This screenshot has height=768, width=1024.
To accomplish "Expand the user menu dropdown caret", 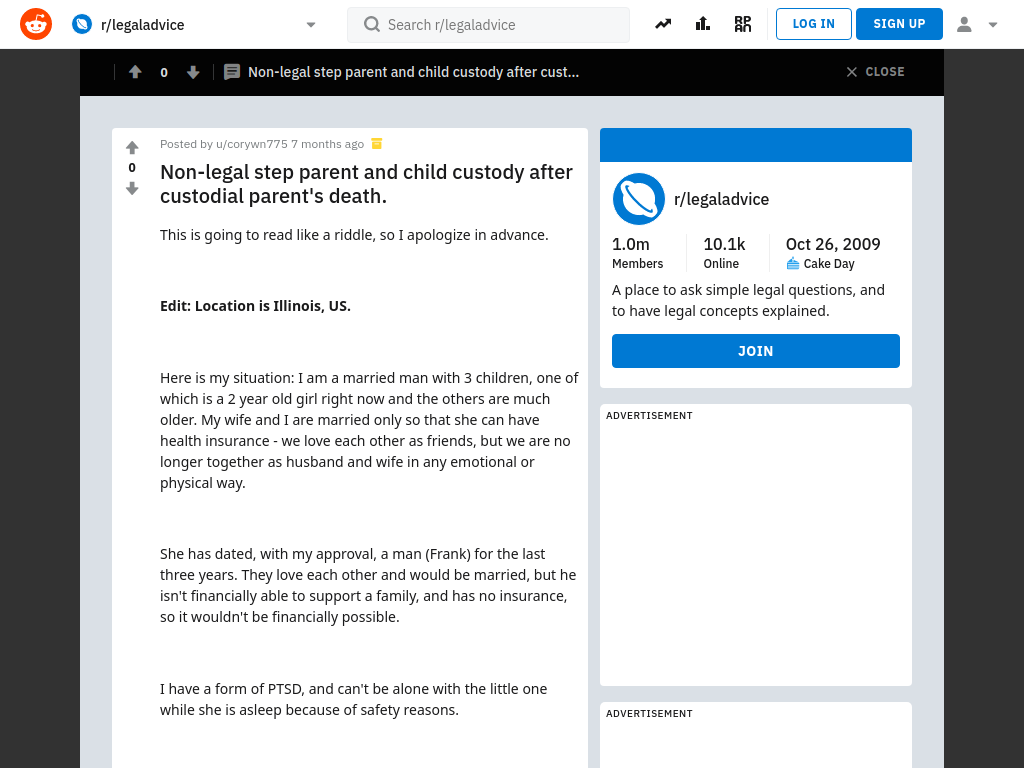I will [993, 25].
